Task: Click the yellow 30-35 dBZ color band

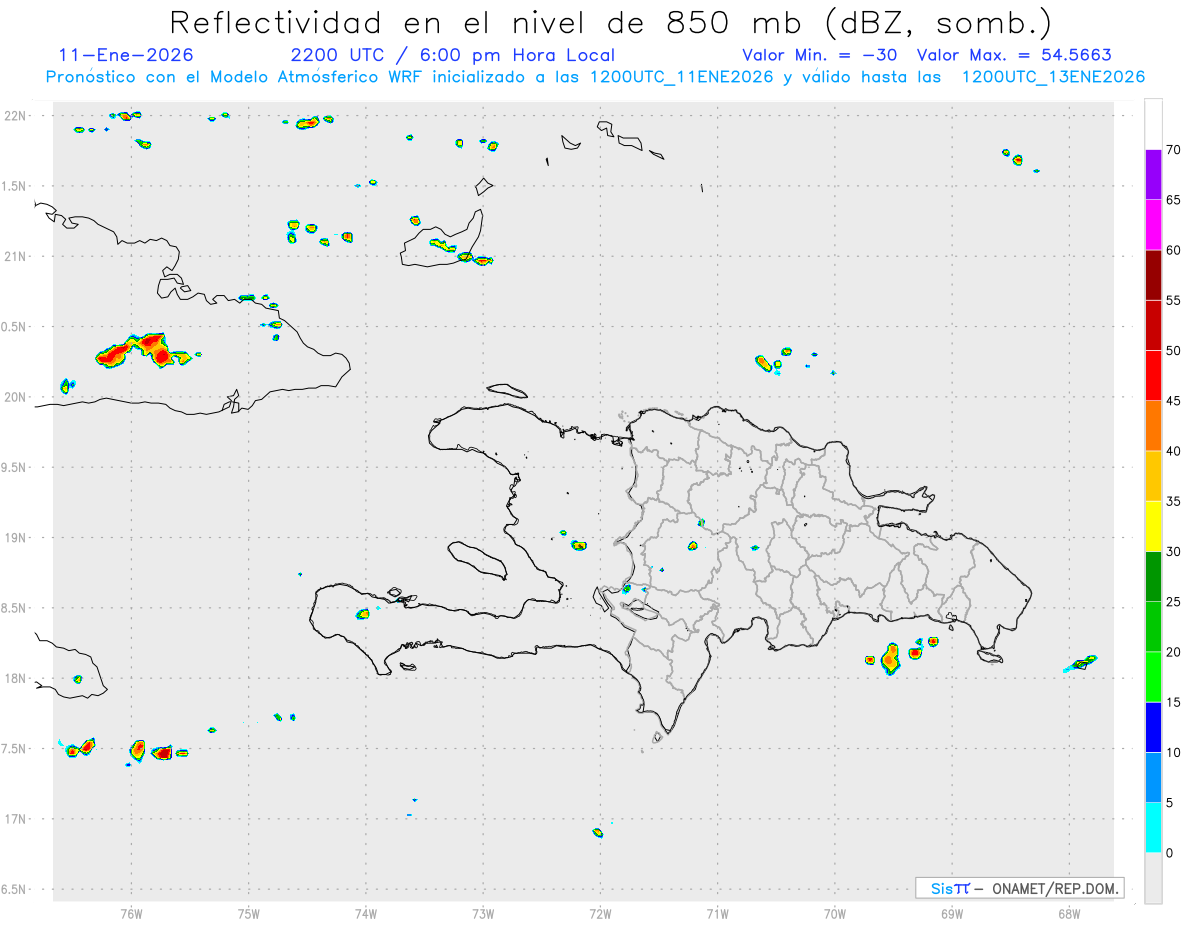Action: [1153, 526]
